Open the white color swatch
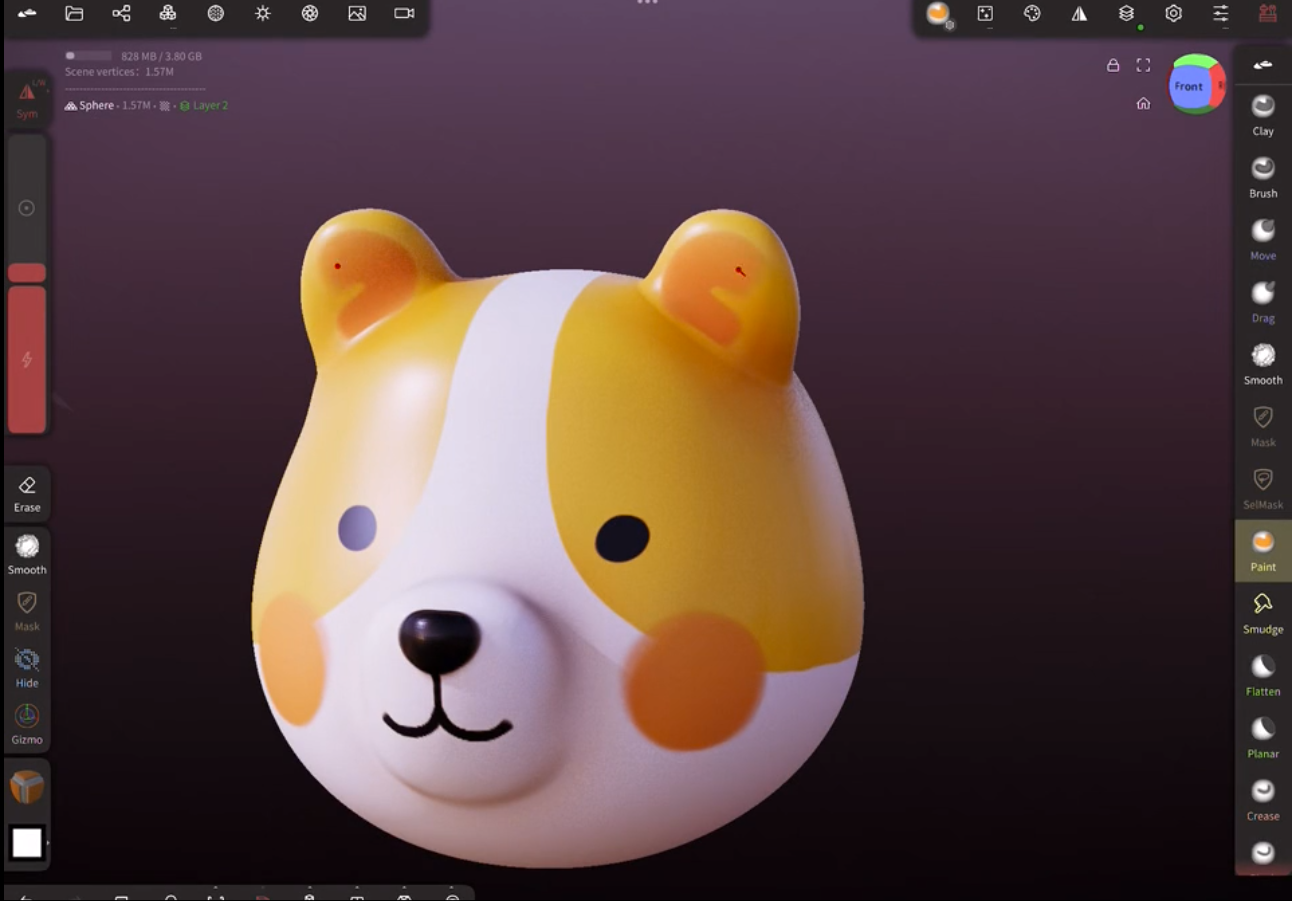Viewport: 1292px width, 901px height. pos(27,843)
